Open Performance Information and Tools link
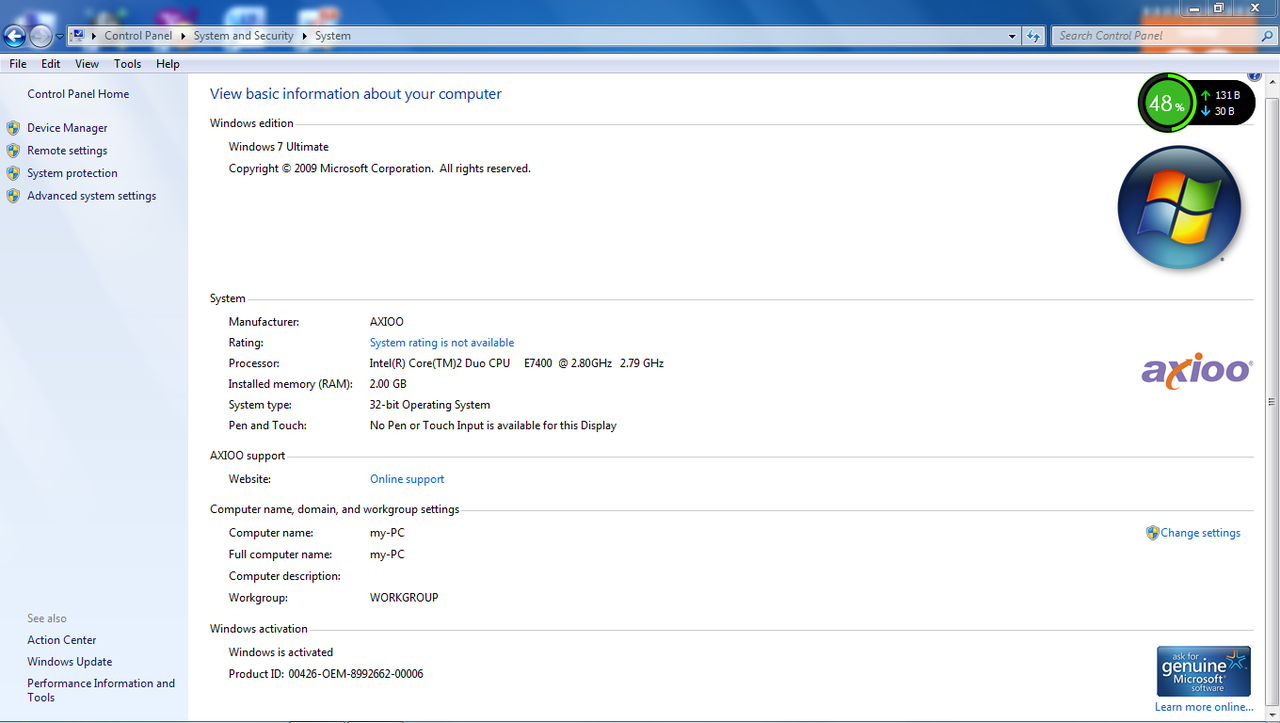 click(101, 691)
